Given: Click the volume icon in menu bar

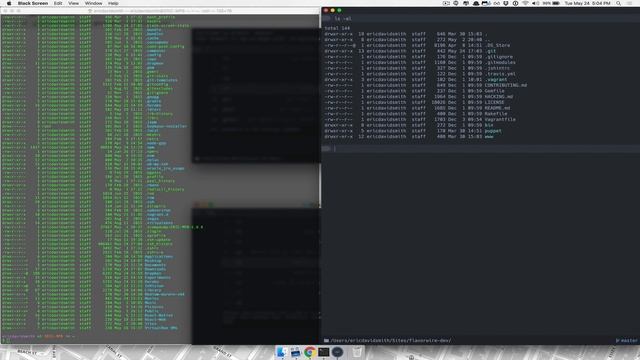Looking at the screenshot, I should coord(535,3).
